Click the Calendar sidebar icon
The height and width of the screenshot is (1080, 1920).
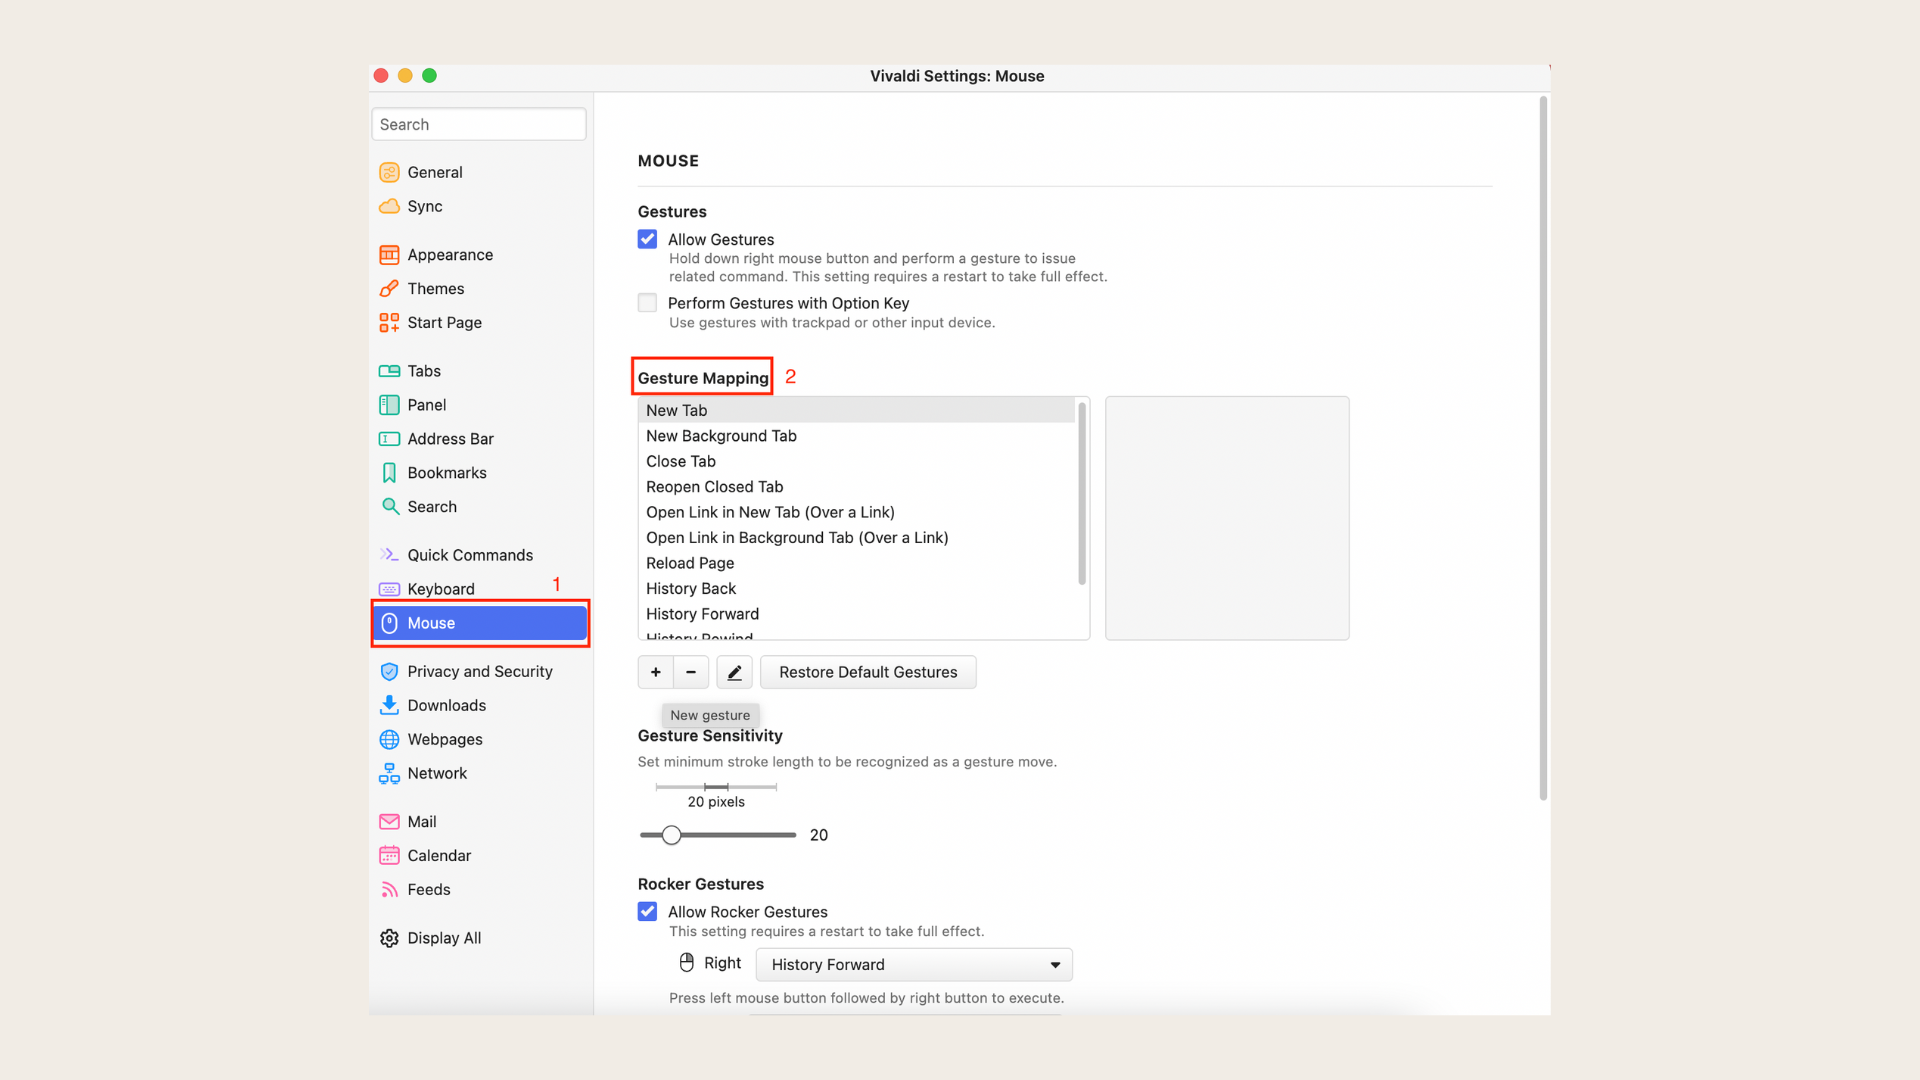[x=389, y=856]
